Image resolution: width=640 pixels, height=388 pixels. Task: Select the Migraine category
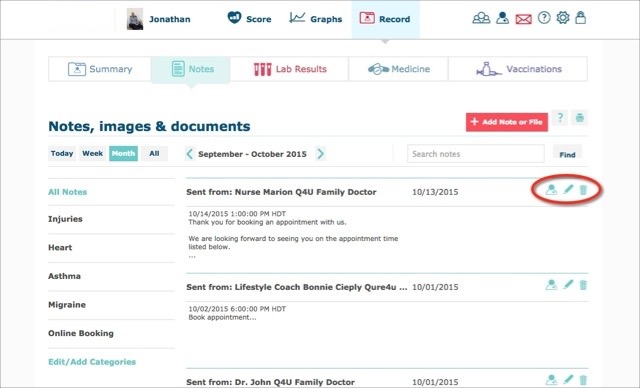tap(67, 304)
